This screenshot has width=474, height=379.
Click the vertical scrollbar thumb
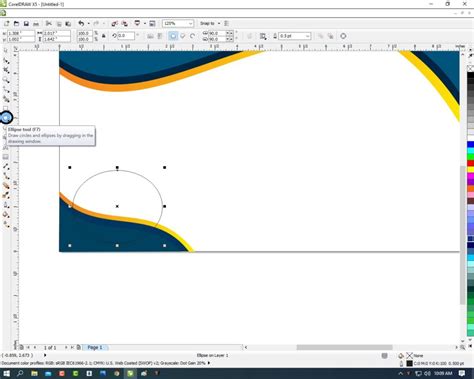(x=463, y=235)
